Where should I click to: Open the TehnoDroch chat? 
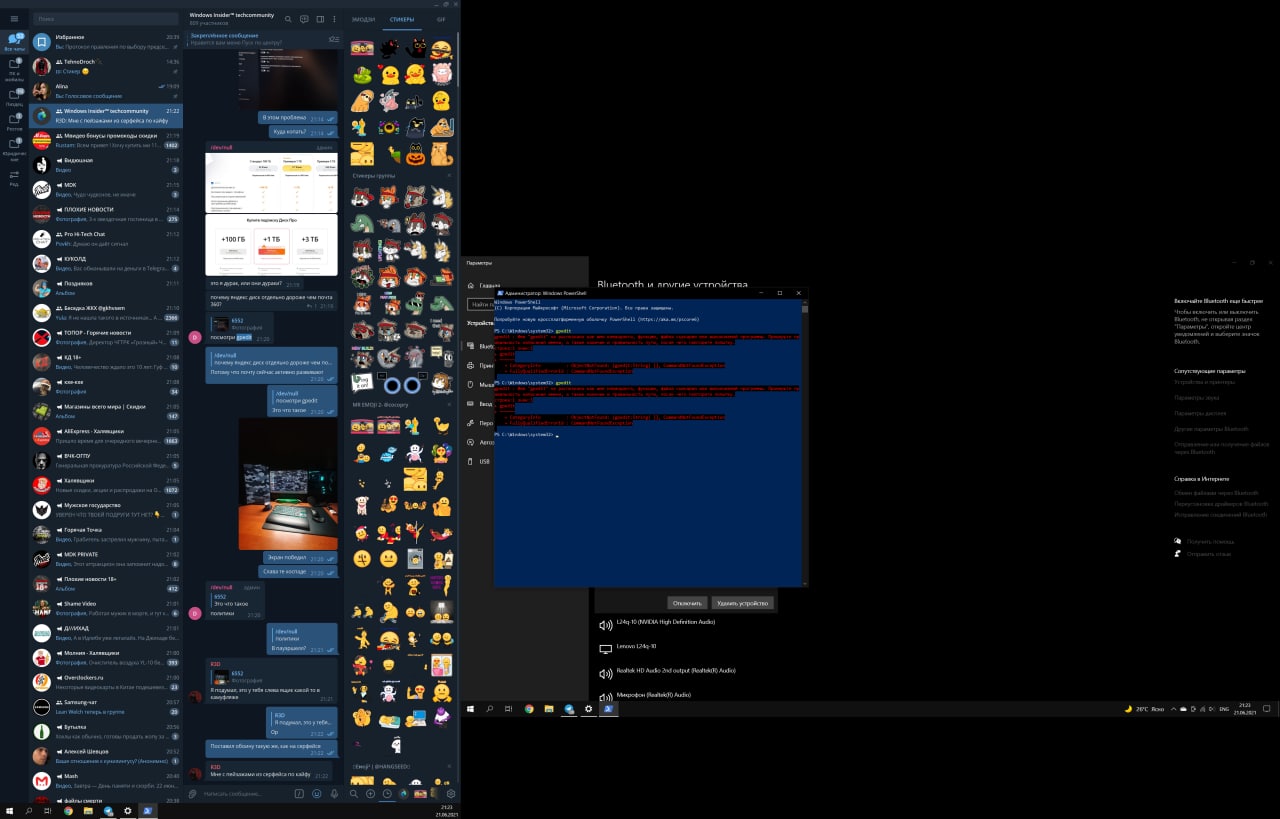[x=106, y=66]
